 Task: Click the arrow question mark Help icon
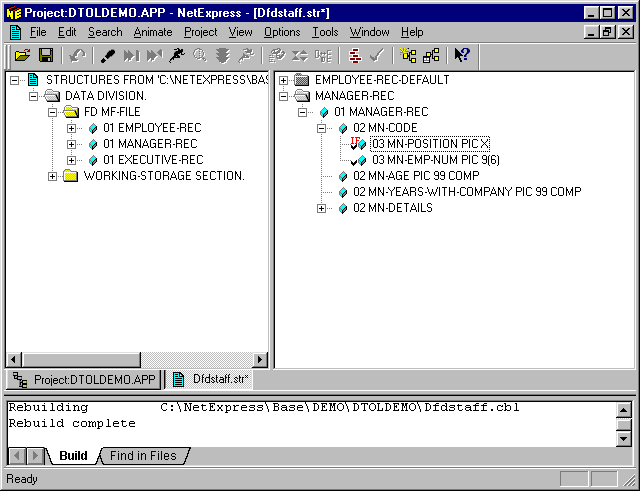pos(462,55)
